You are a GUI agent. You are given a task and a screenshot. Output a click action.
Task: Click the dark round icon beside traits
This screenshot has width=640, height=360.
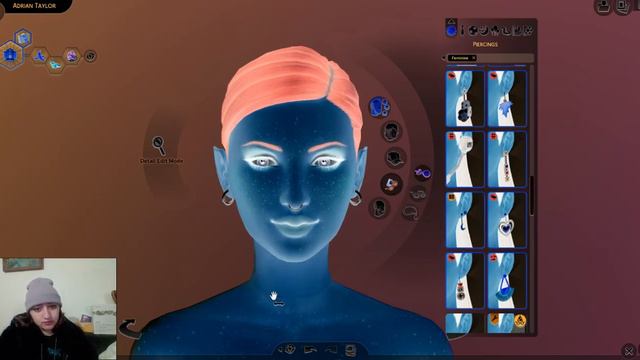pos(90,56)
